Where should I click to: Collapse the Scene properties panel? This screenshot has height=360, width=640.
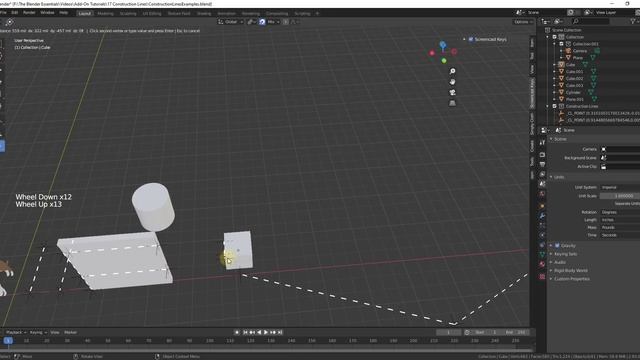[551, 139]
